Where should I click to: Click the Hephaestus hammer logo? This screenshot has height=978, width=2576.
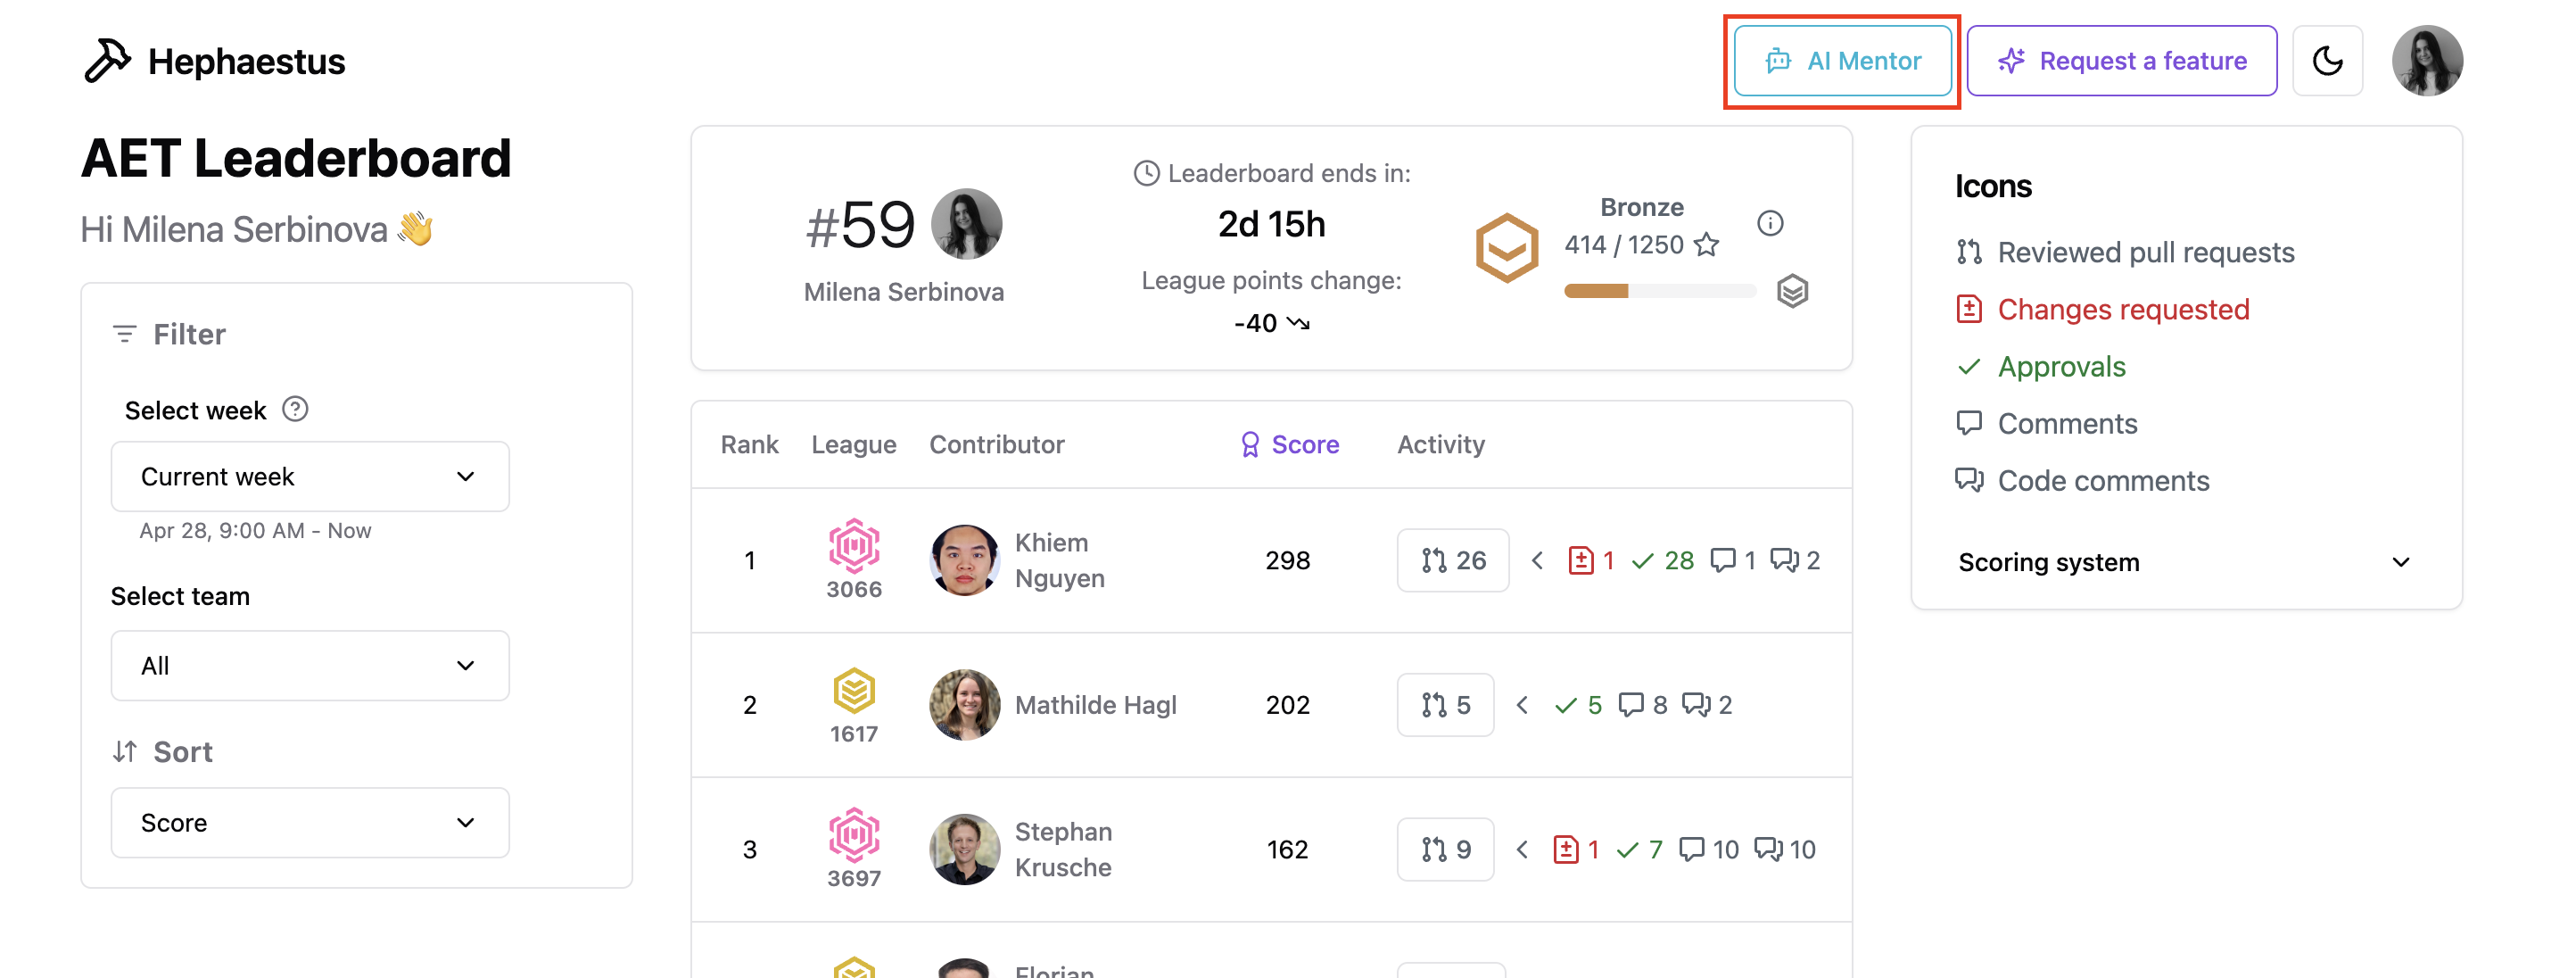pyautogui.click(x=107, y=60)
